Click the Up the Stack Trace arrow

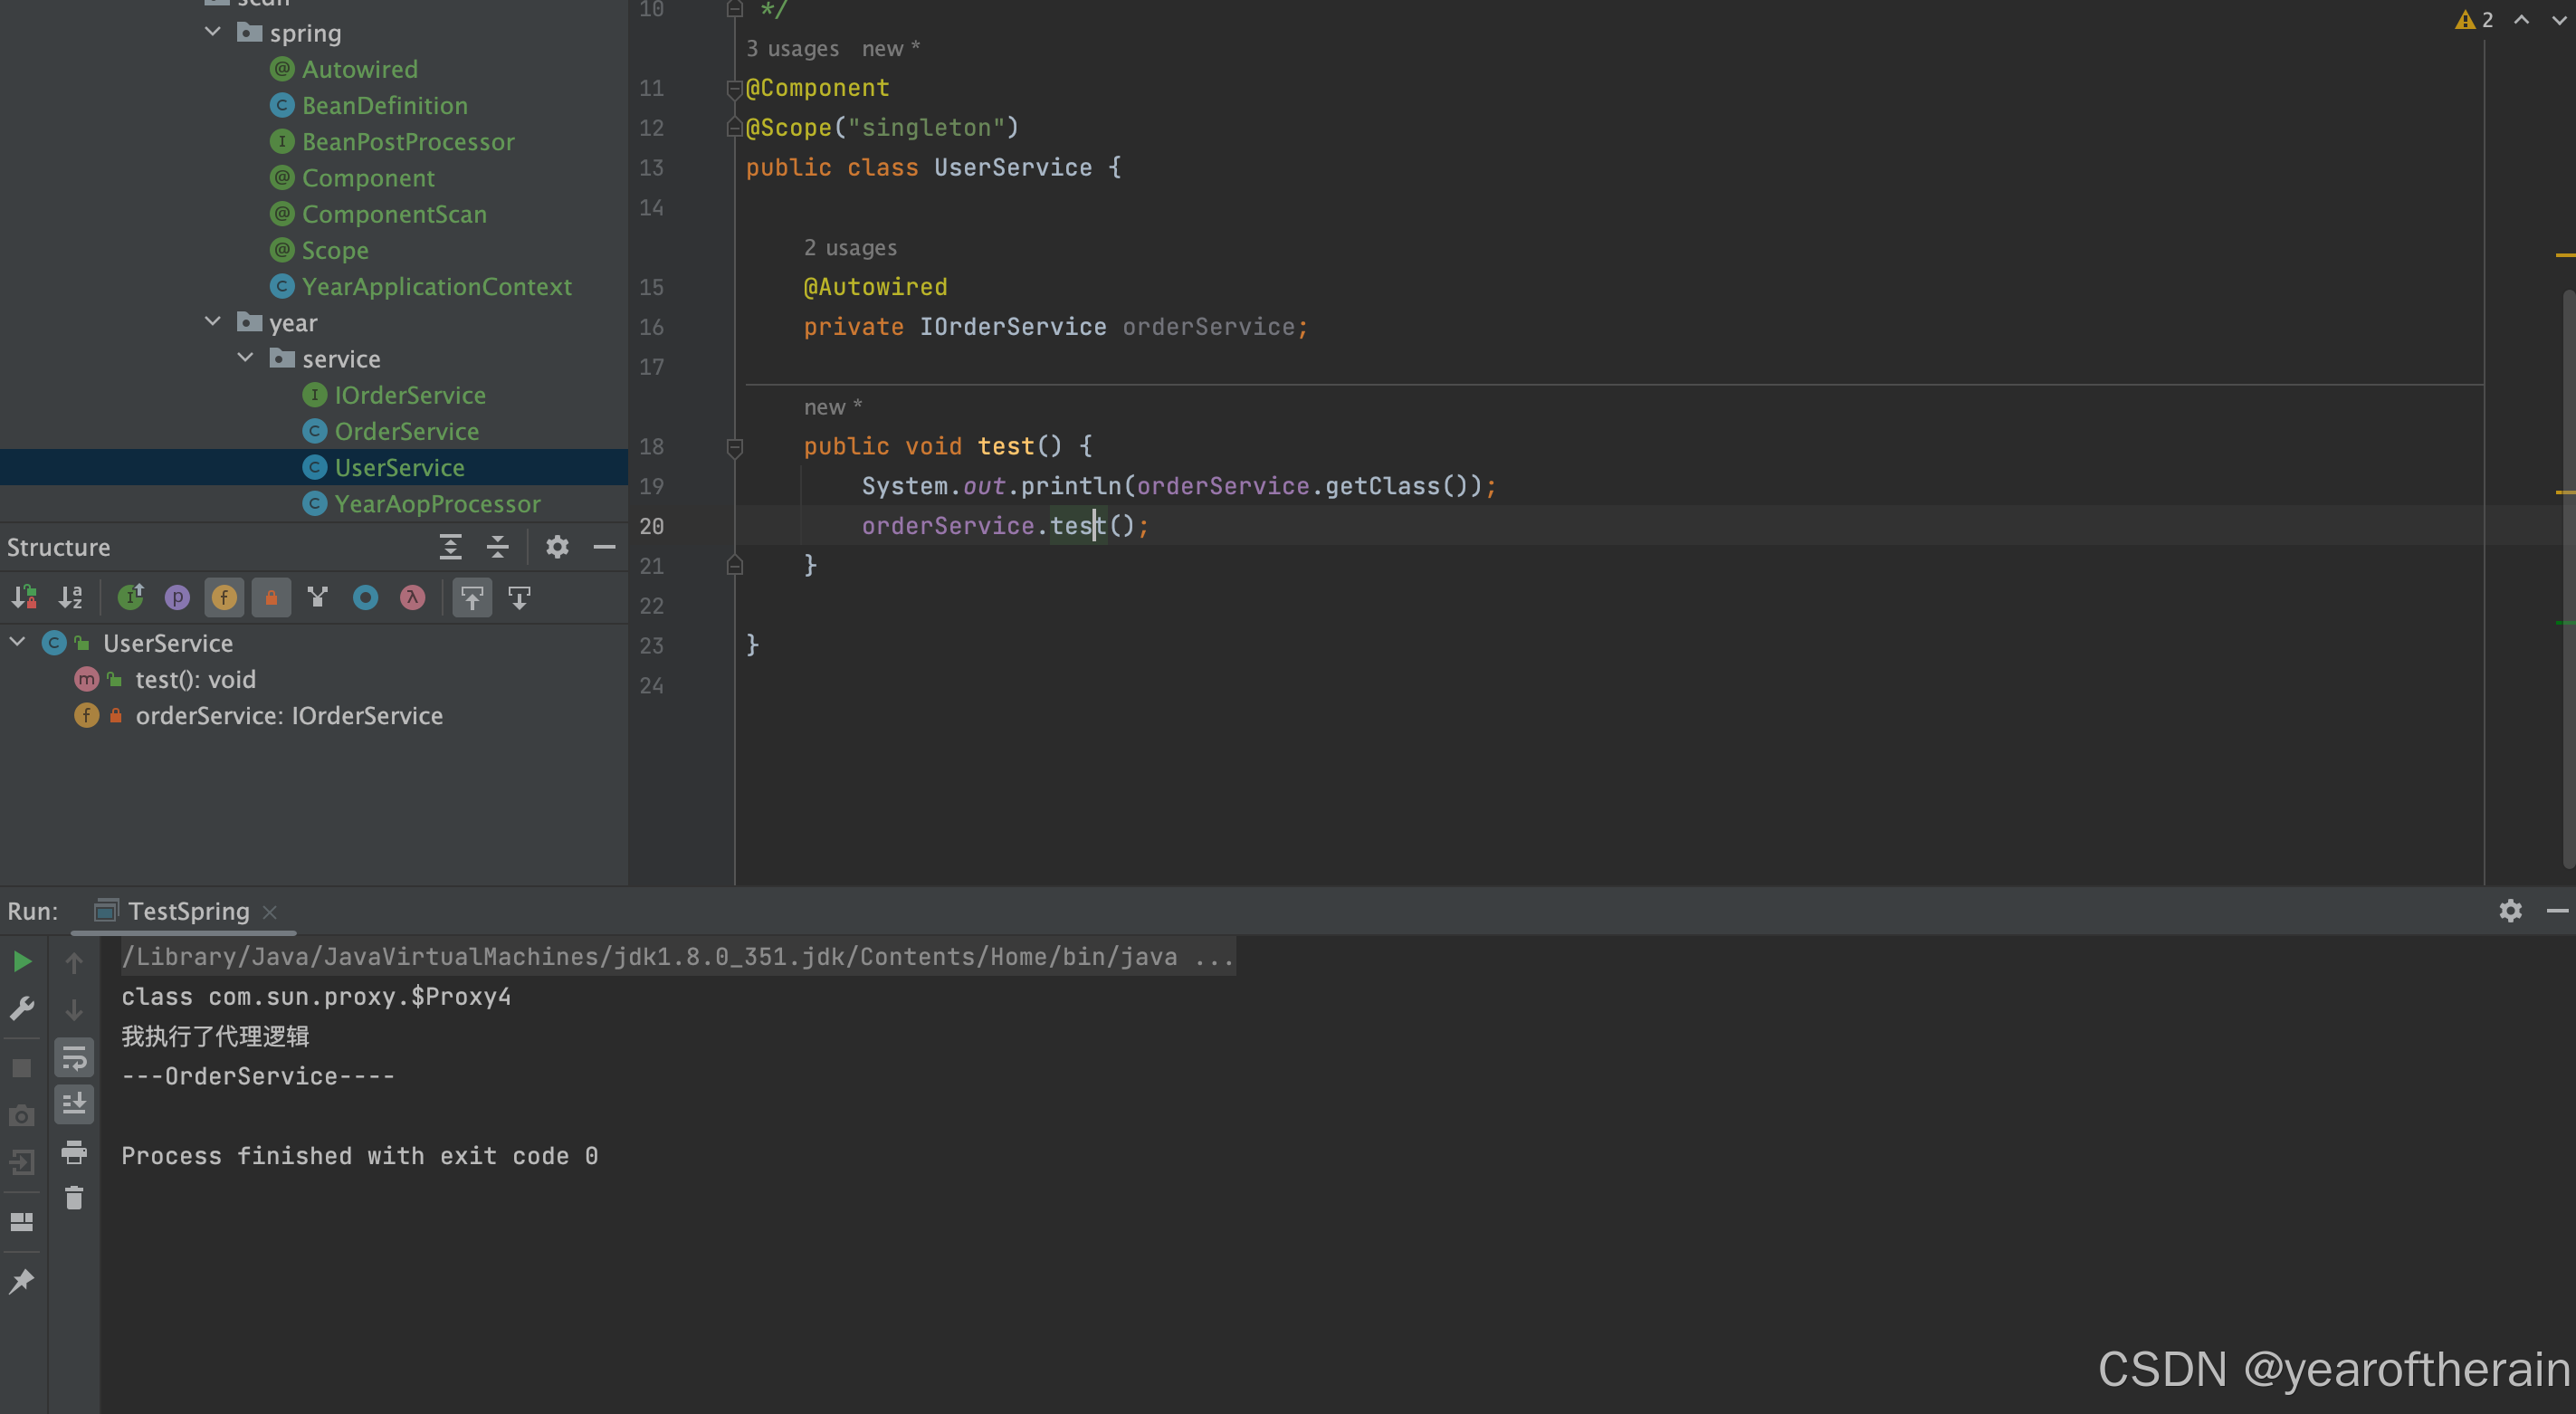point(74,962)
